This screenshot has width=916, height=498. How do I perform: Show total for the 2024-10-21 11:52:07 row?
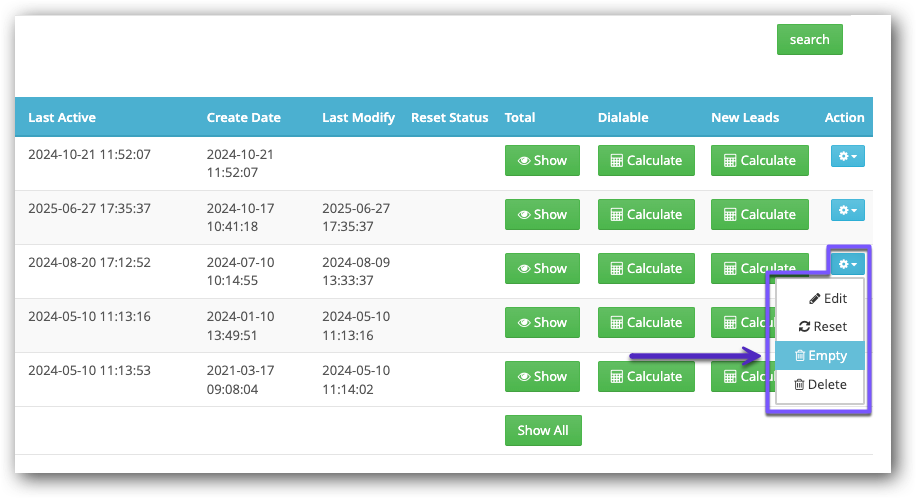(541, 160)
